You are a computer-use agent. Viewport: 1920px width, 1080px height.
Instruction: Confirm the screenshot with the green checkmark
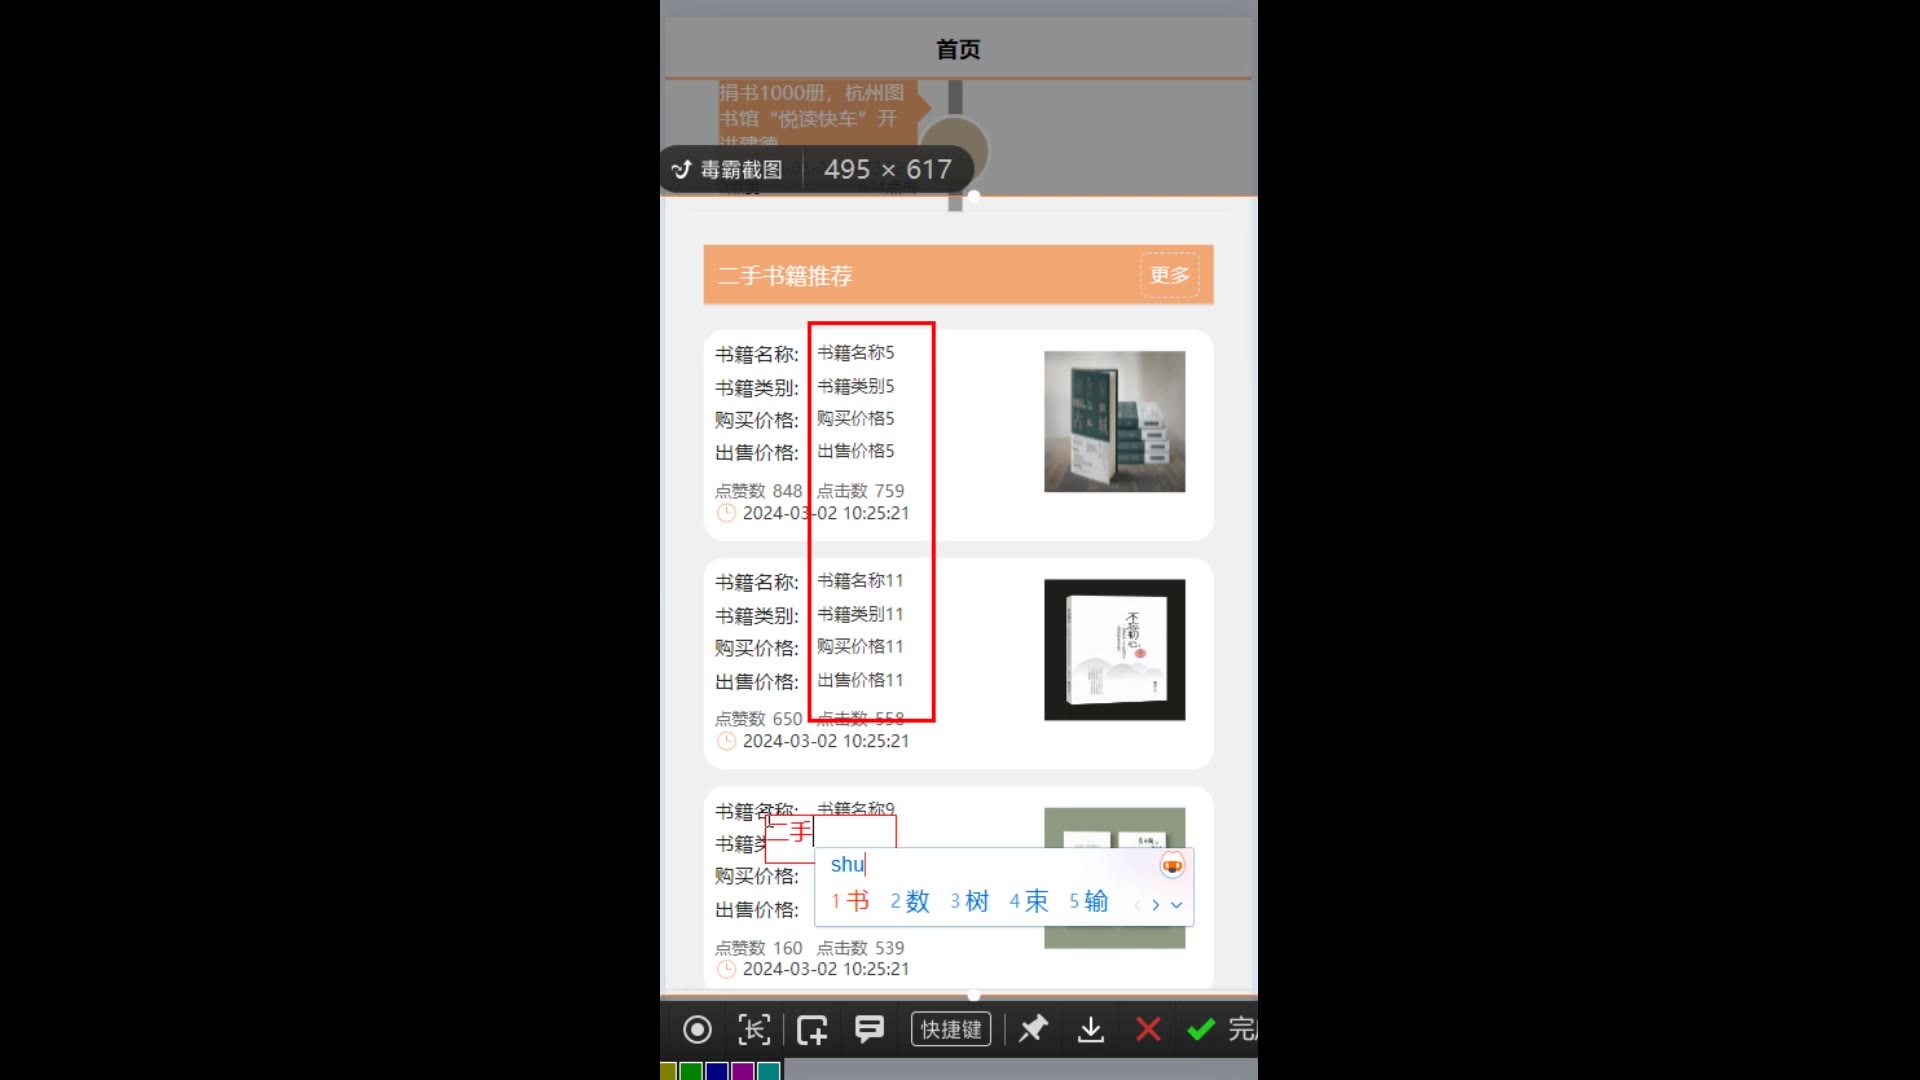[x=1201, y=1029]
